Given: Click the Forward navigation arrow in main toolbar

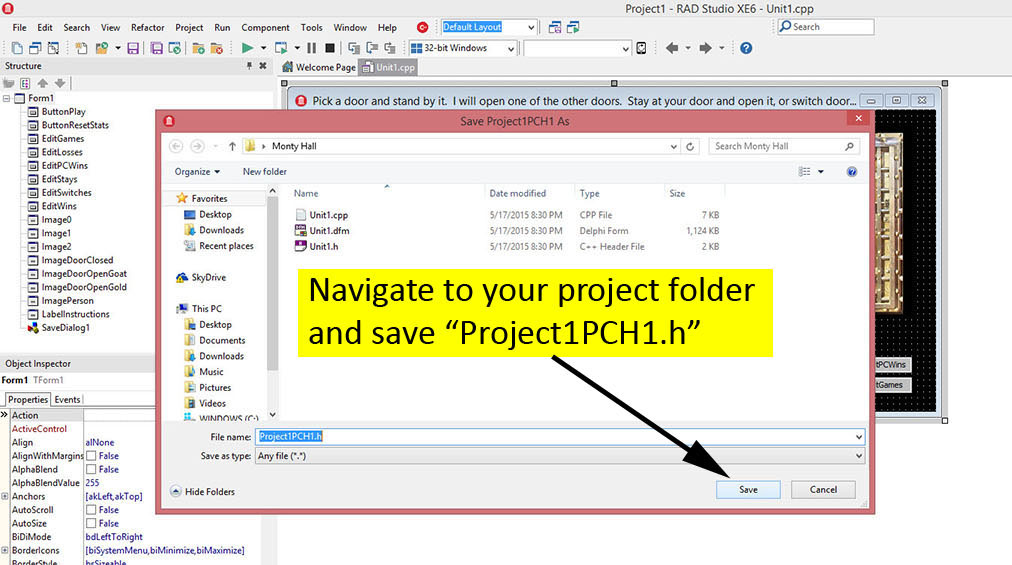Looking at the screenshot, I should pos(705,48).
